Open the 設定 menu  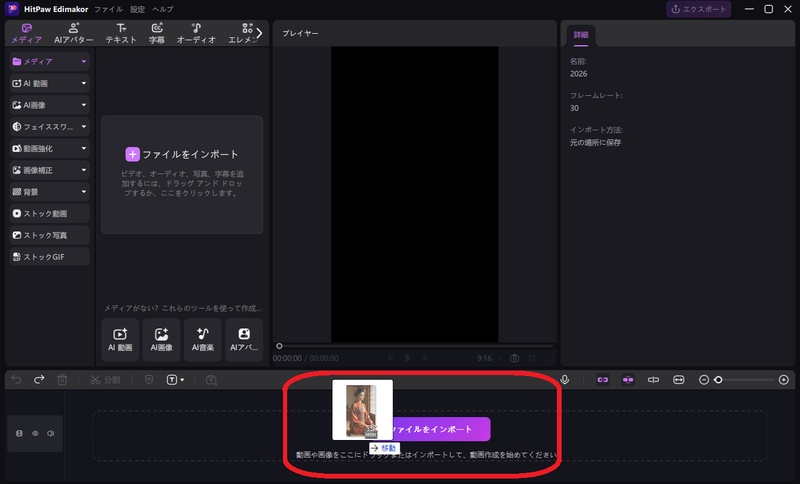[137, 9]
